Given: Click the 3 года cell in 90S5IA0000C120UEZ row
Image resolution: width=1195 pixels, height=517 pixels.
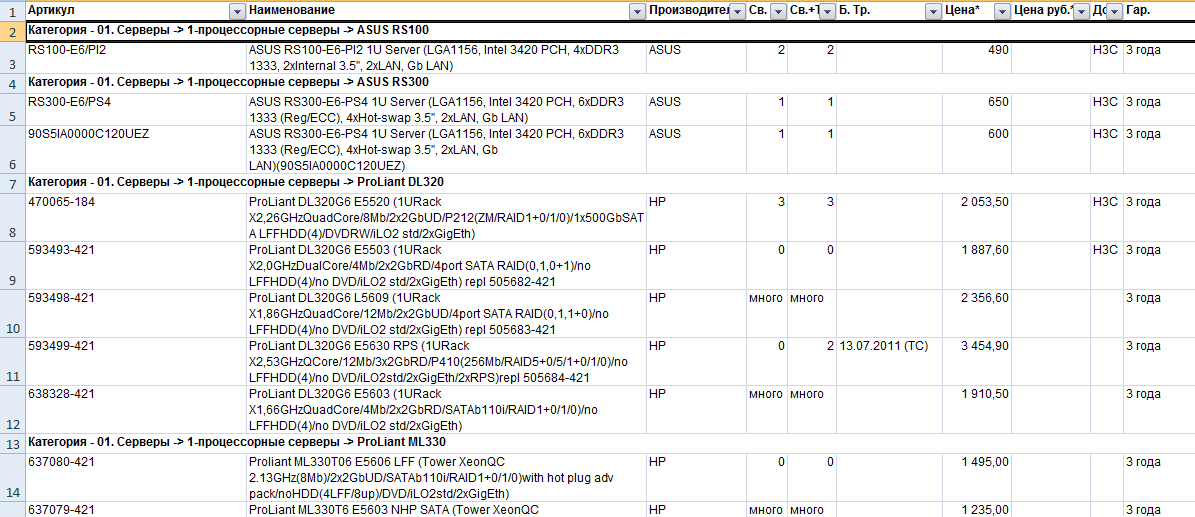Looking at the screenshot, I should coord(1159,149).
